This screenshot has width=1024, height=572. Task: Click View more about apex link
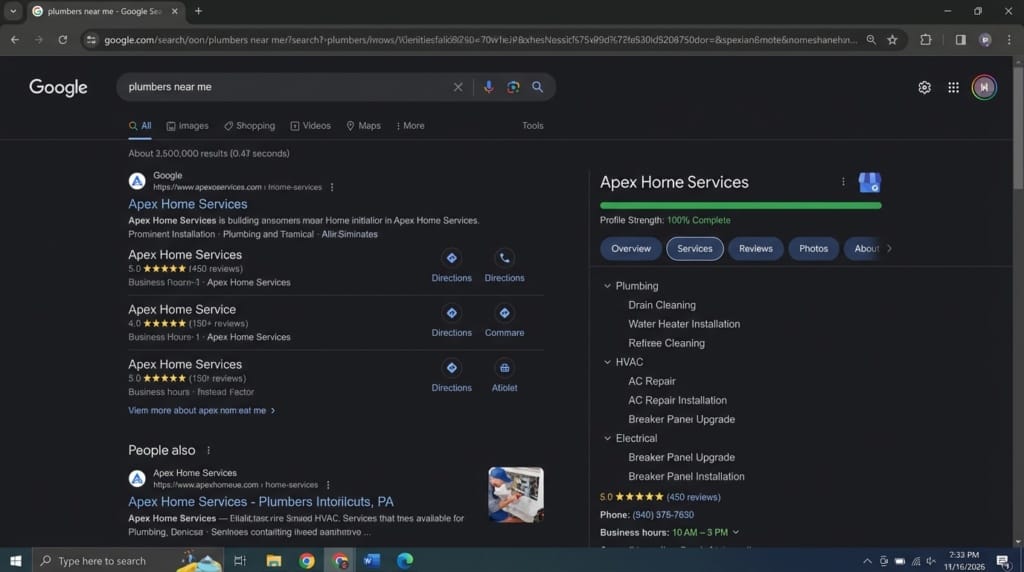[x=201, y=411]
